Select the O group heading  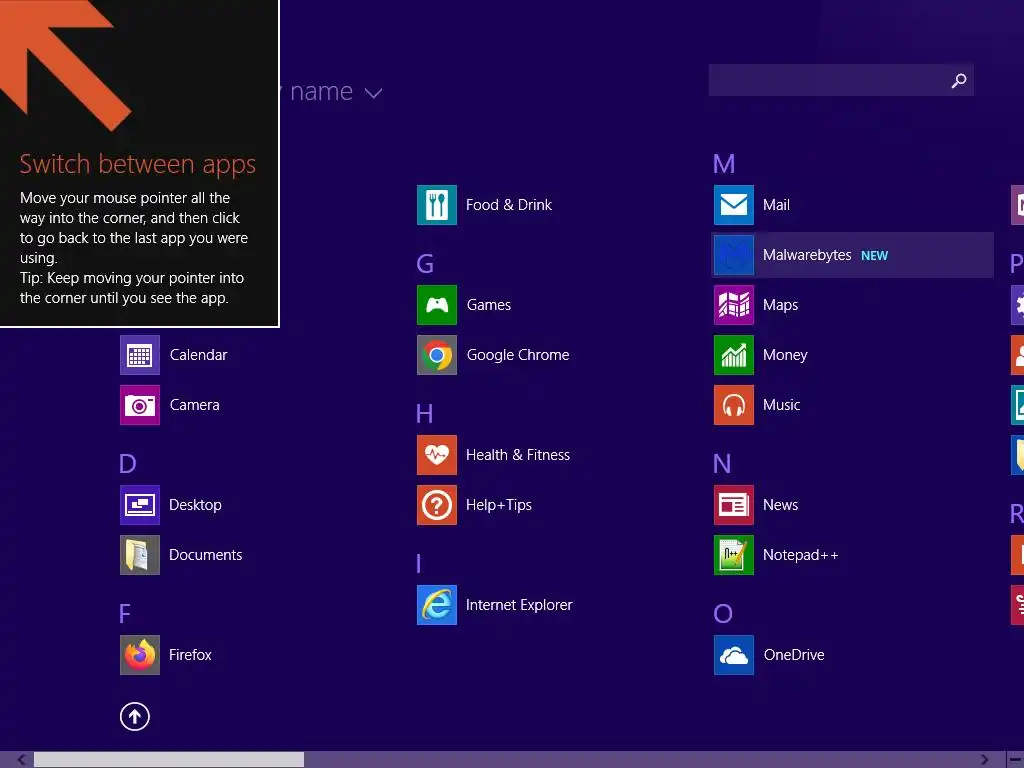pos(723,614)
